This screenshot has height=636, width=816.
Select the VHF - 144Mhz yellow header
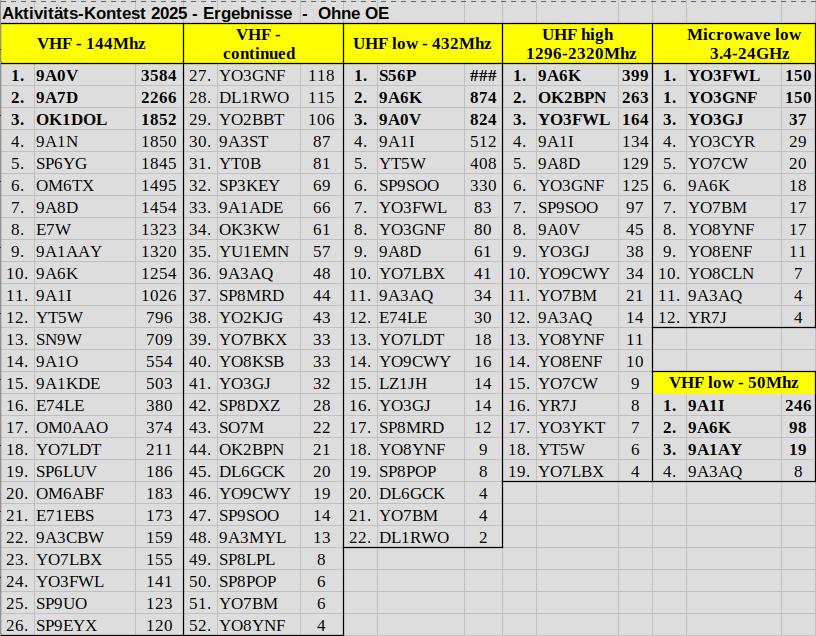pos(92,44)
